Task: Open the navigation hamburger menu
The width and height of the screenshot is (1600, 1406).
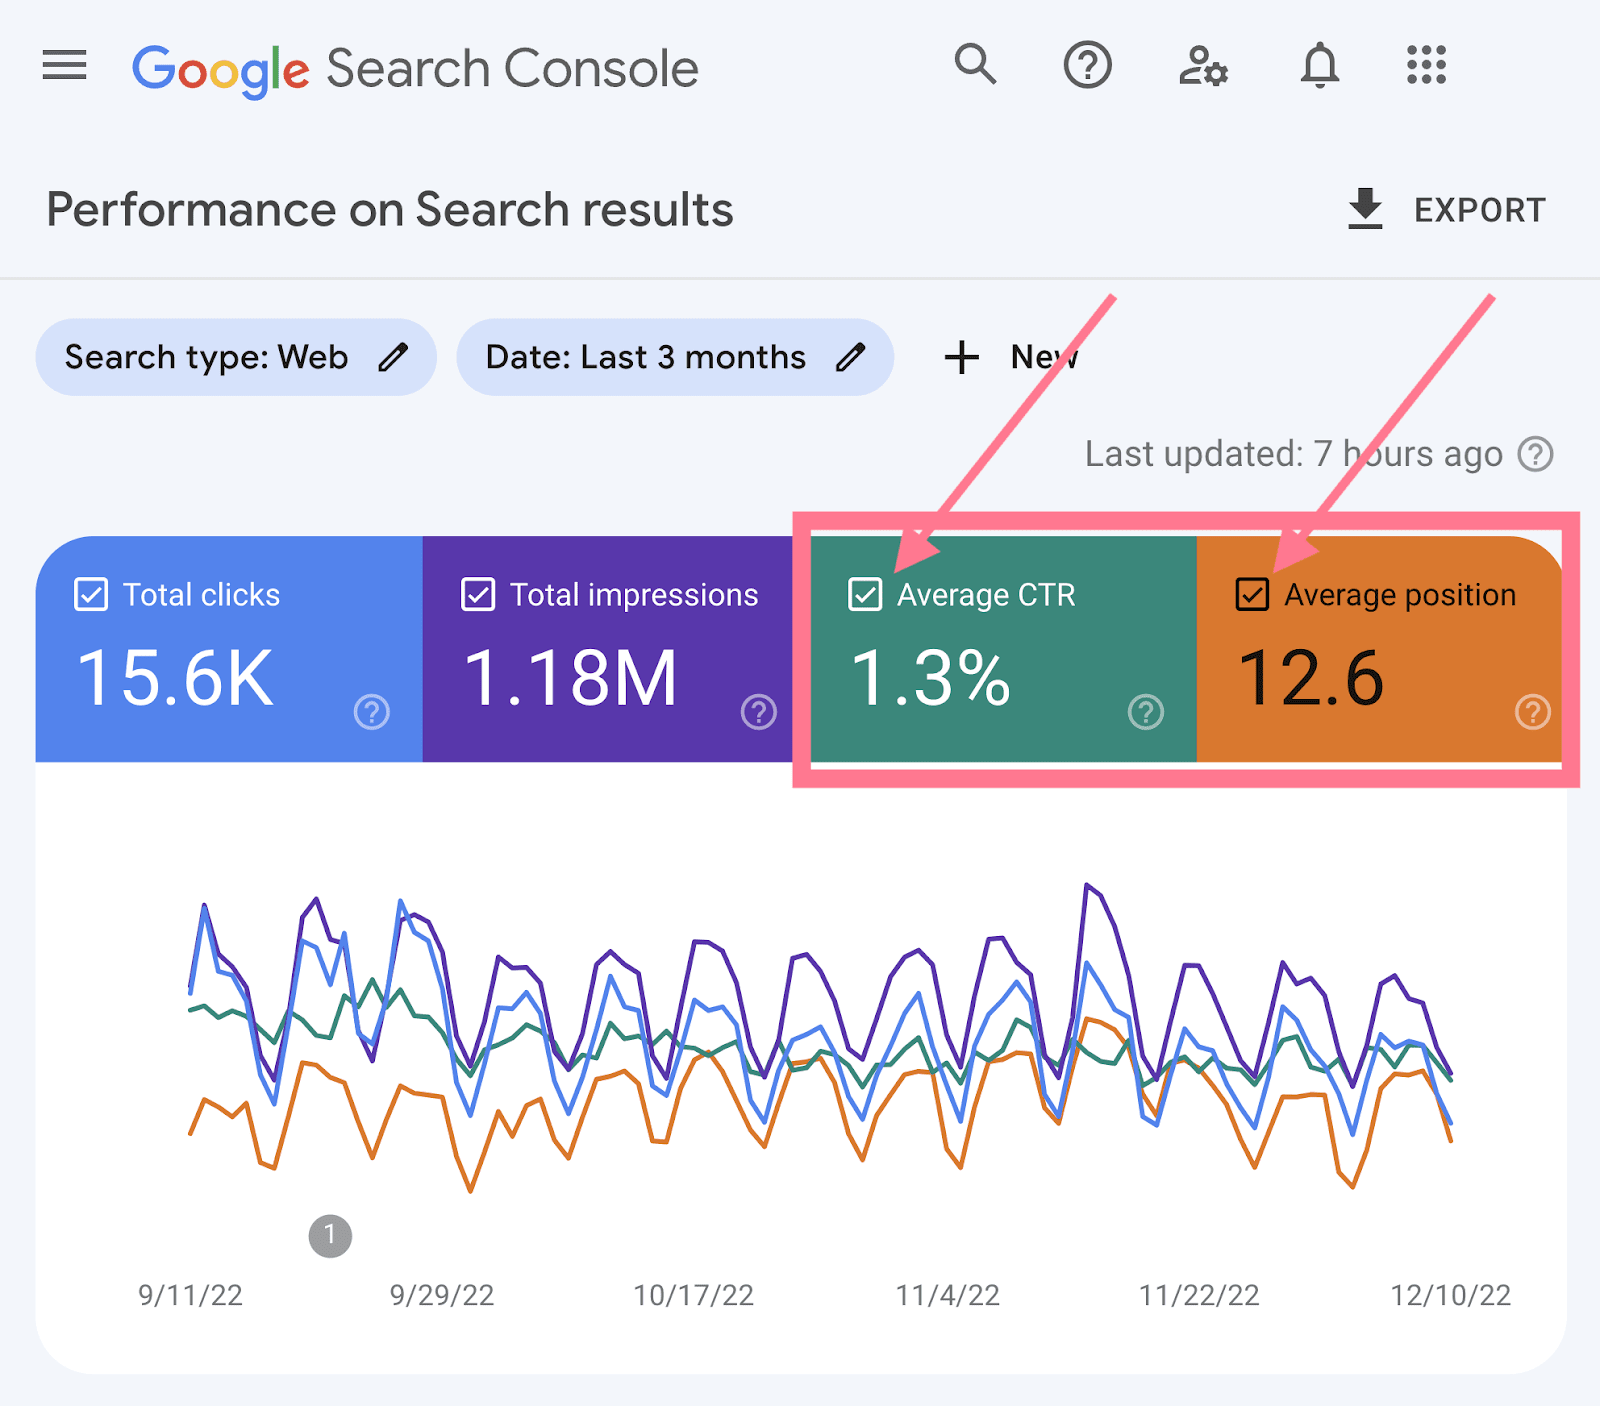Action: [63, 66]
